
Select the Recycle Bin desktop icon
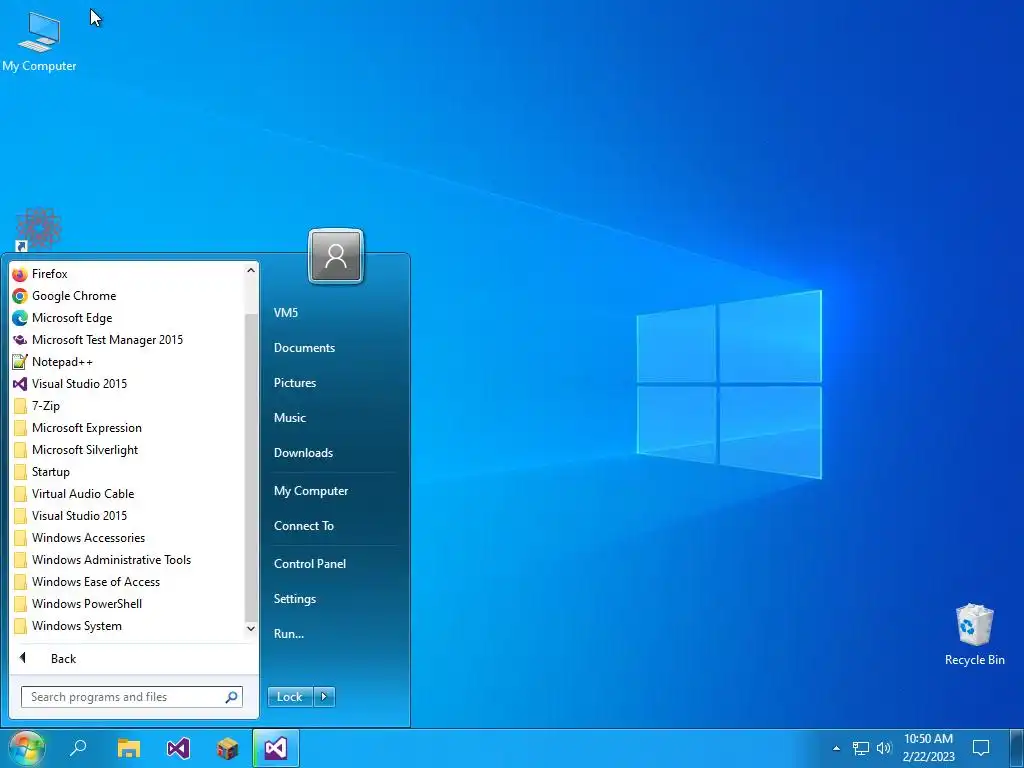point(974,635)
